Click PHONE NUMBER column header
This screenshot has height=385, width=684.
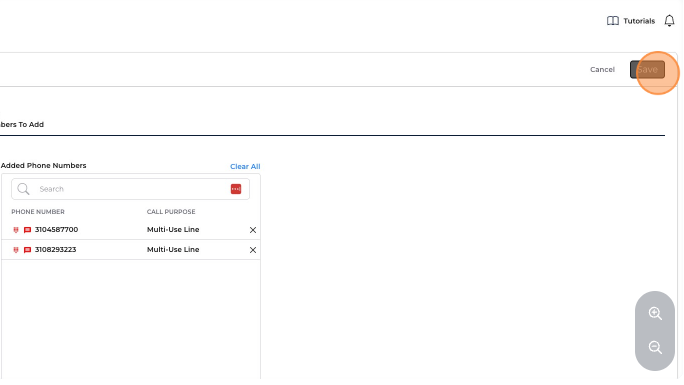coord(38,212)
